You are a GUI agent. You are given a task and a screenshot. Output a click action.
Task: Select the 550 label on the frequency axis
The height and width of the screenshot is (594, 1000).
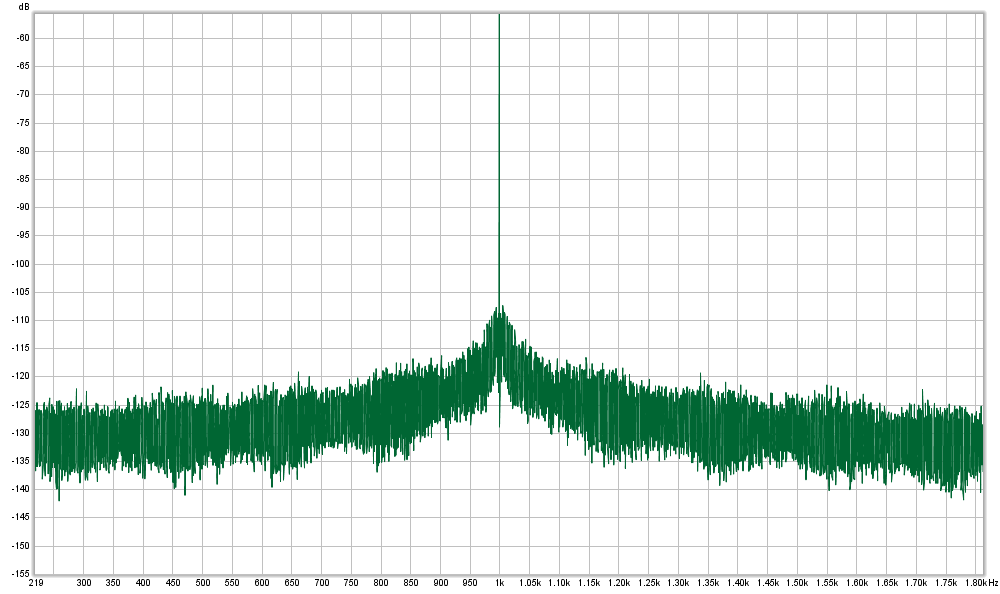coord(232,583)
